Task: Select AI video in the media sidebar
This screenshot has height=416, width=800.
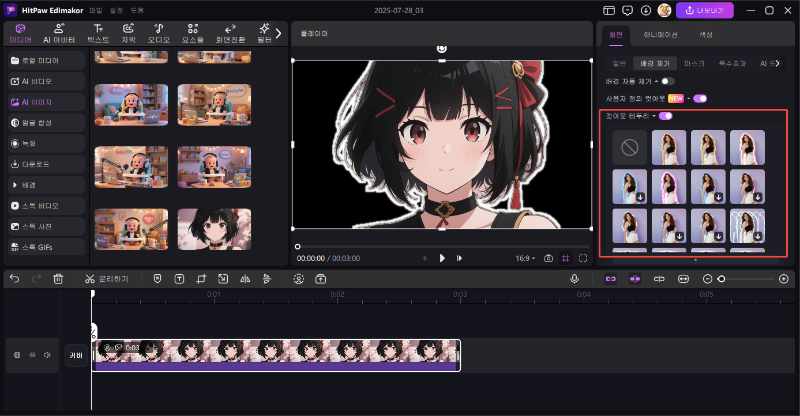Action: click(x=46, y=81)
